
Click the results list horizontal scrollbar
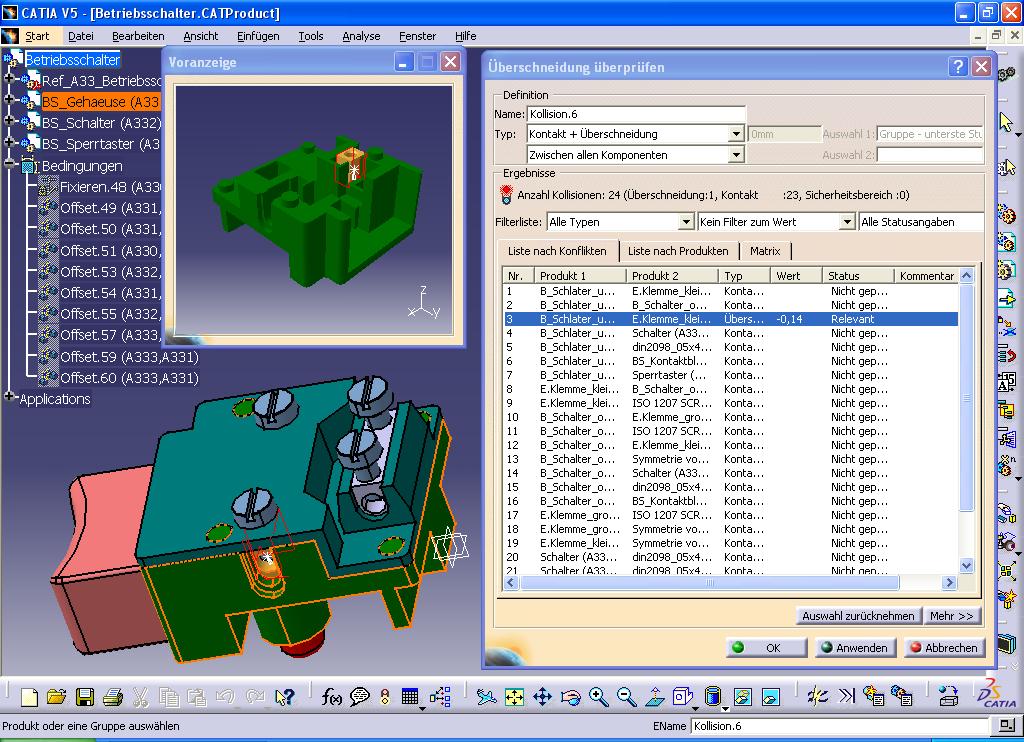pyautogui.click(x=710, y=583)
